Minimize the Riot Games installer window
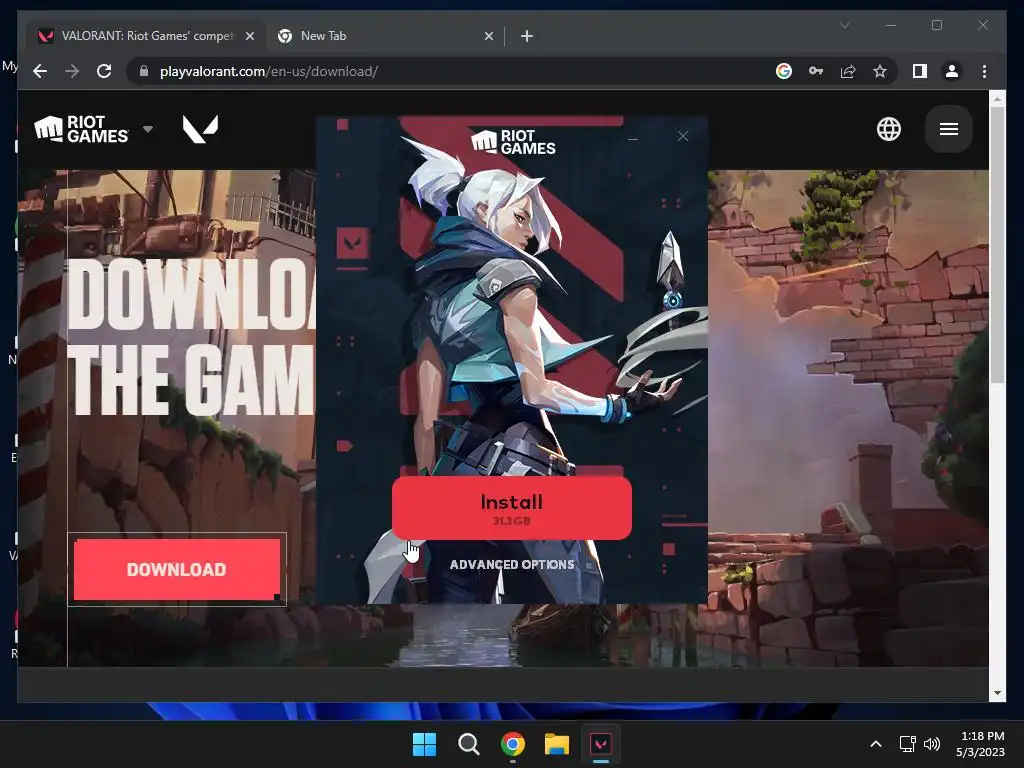 pyautogui.click(x=632, y=138)
